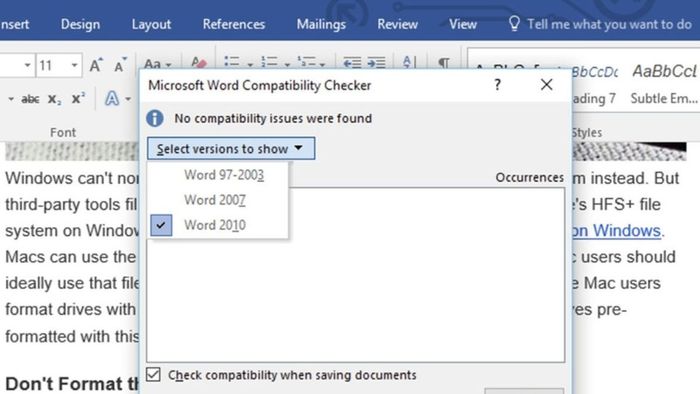Image resolution: width=700 pixels, height=394 pixels.
Task: Click the compatibility issues results list box
Action: click(355, 275)
